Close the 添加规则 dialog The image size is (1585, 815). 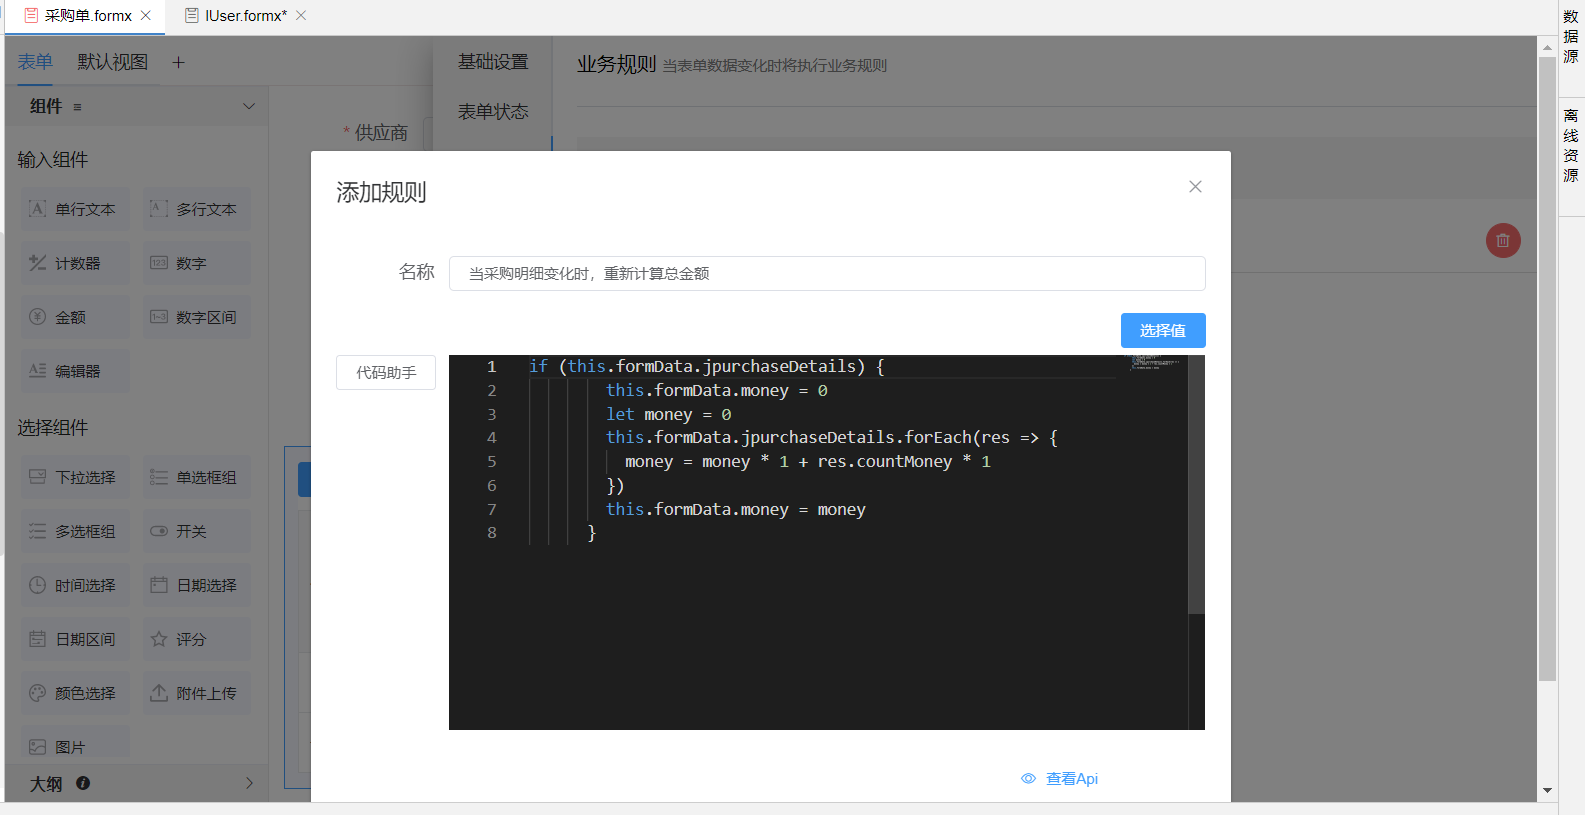pyautogui.click(x=1195, y=187)
